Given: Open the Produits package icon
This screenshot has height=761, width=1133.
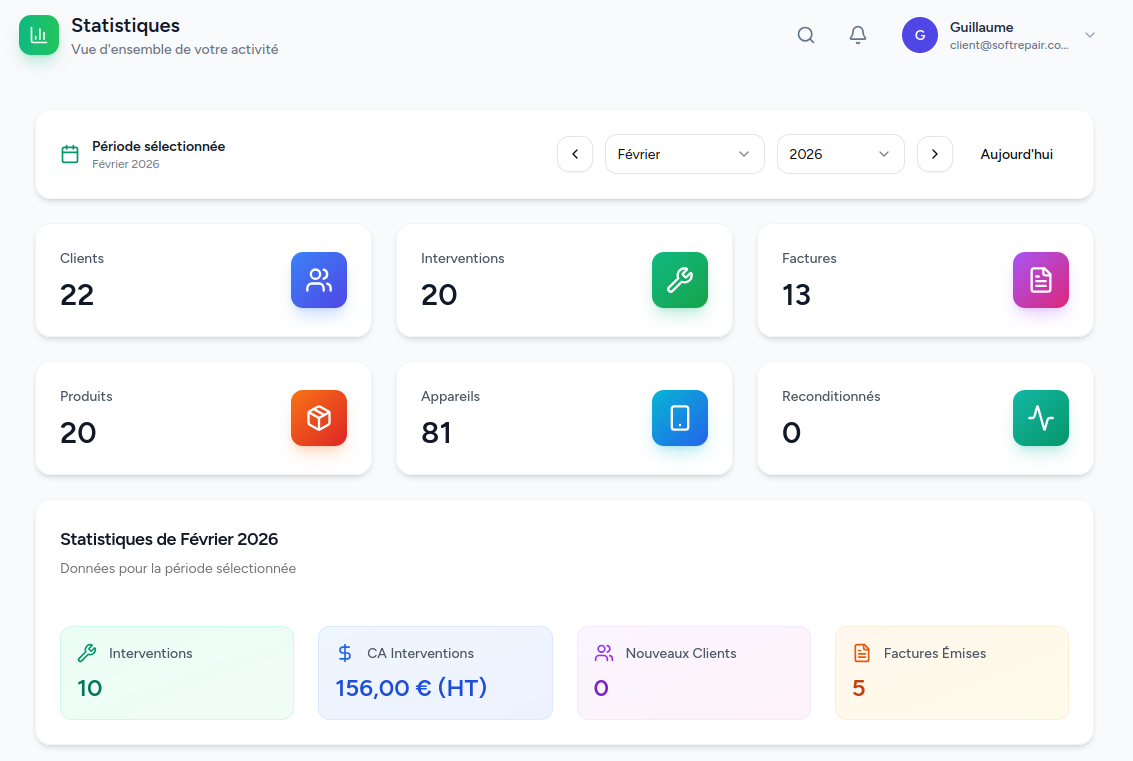Looking at the screenshot, I should 318,418.
